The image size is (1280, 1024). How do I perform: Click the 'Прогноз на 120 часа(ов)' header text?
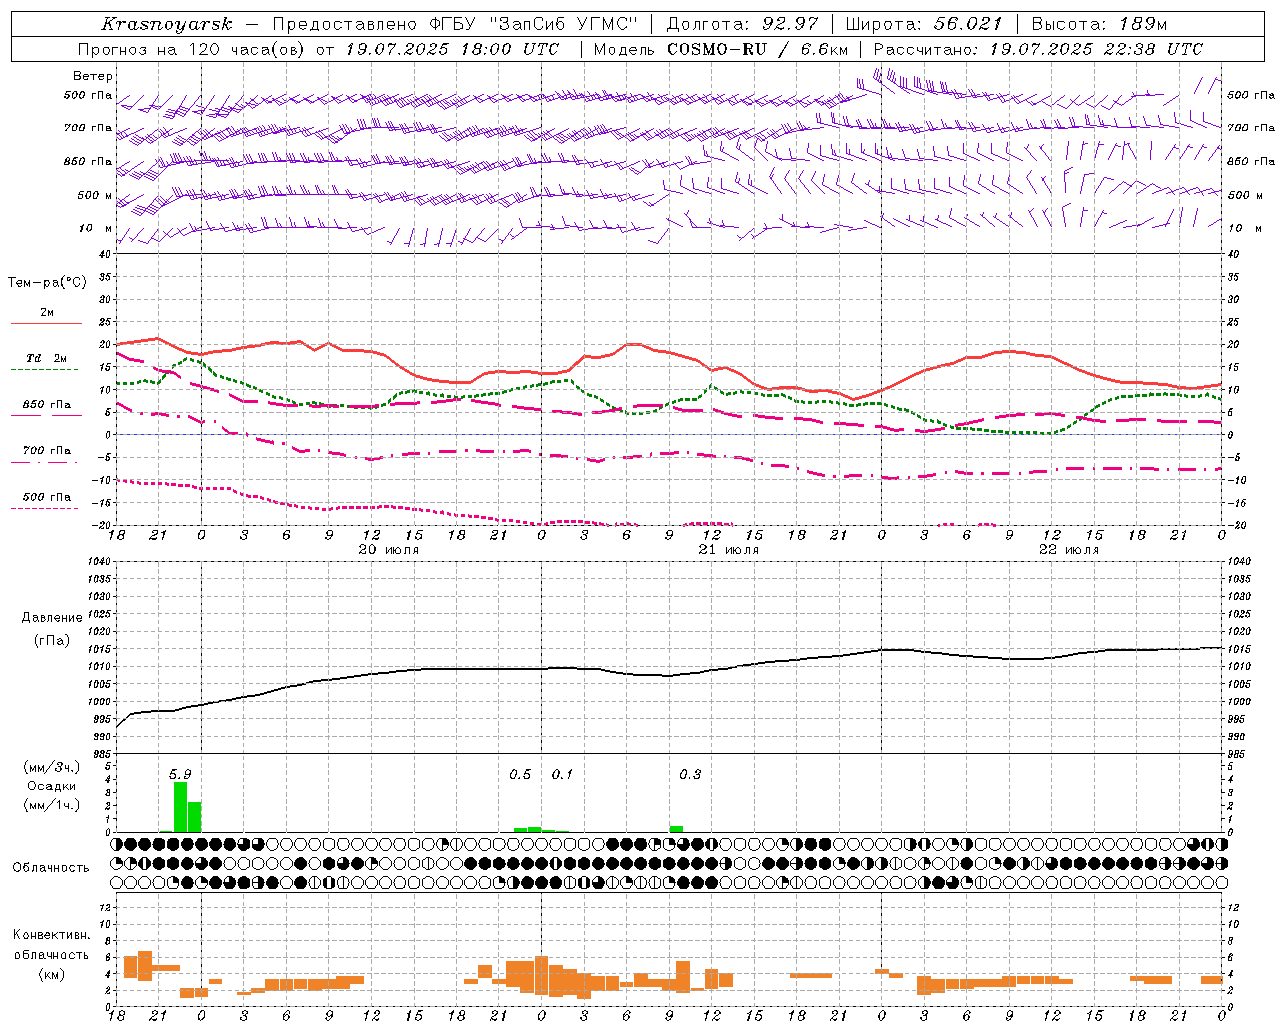click(192, 49)
